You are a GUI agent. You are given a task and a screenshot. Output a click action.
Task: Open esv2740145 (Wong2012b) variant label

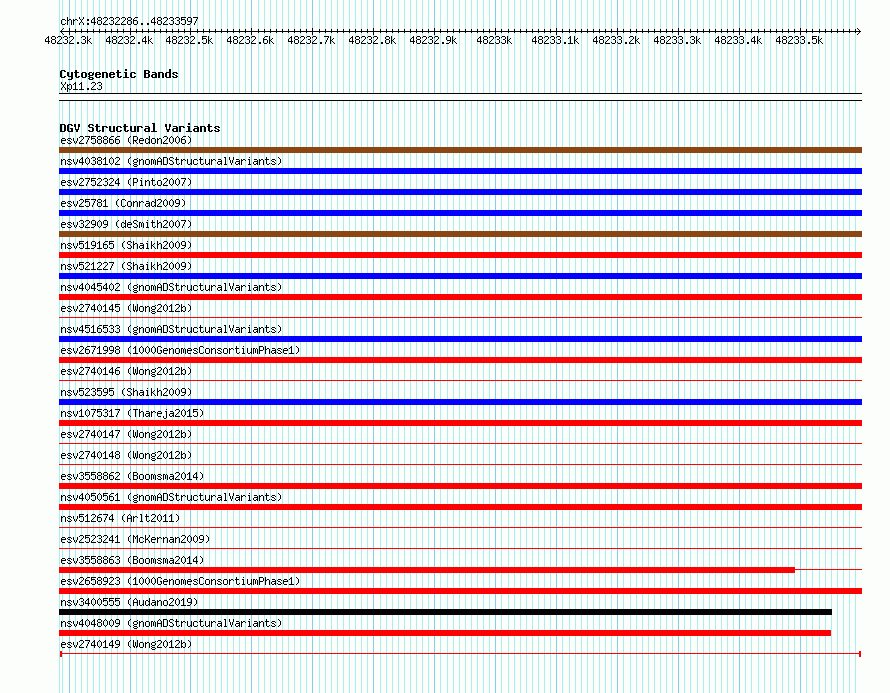point(126,308)
